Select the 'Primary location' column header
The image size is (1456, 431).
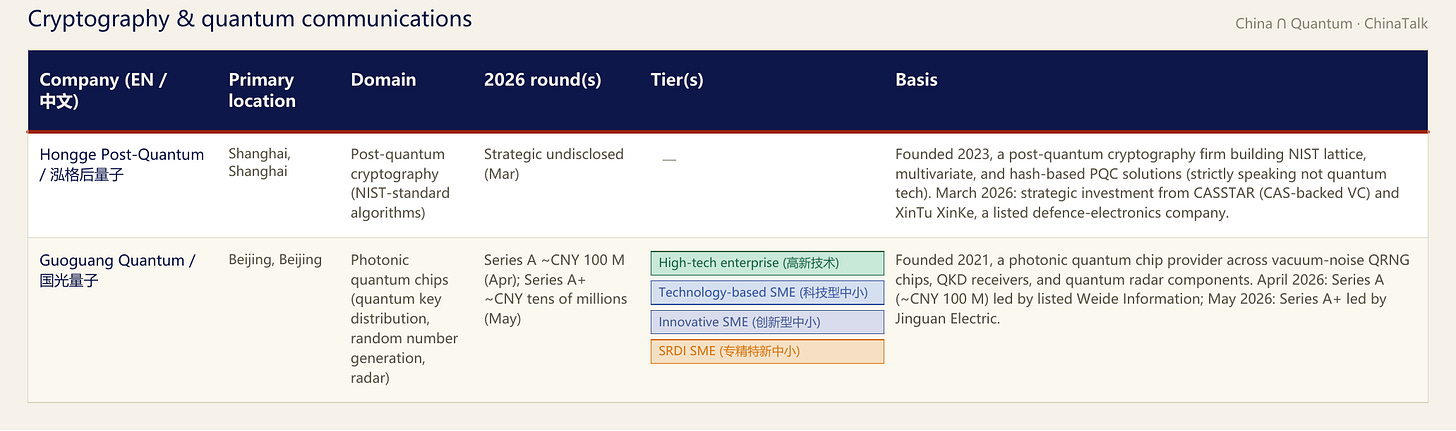click(x=262, y=90)
